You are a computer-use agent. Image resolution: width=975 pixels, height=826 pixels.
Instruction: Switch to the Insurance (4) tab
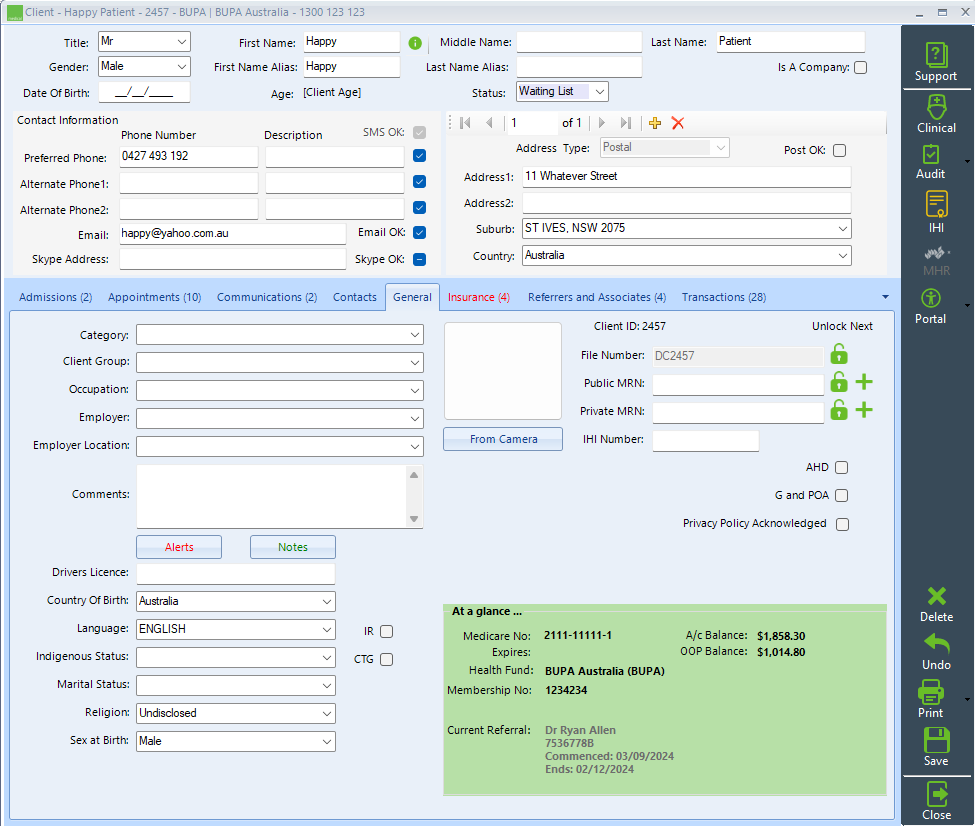[479, 297]
